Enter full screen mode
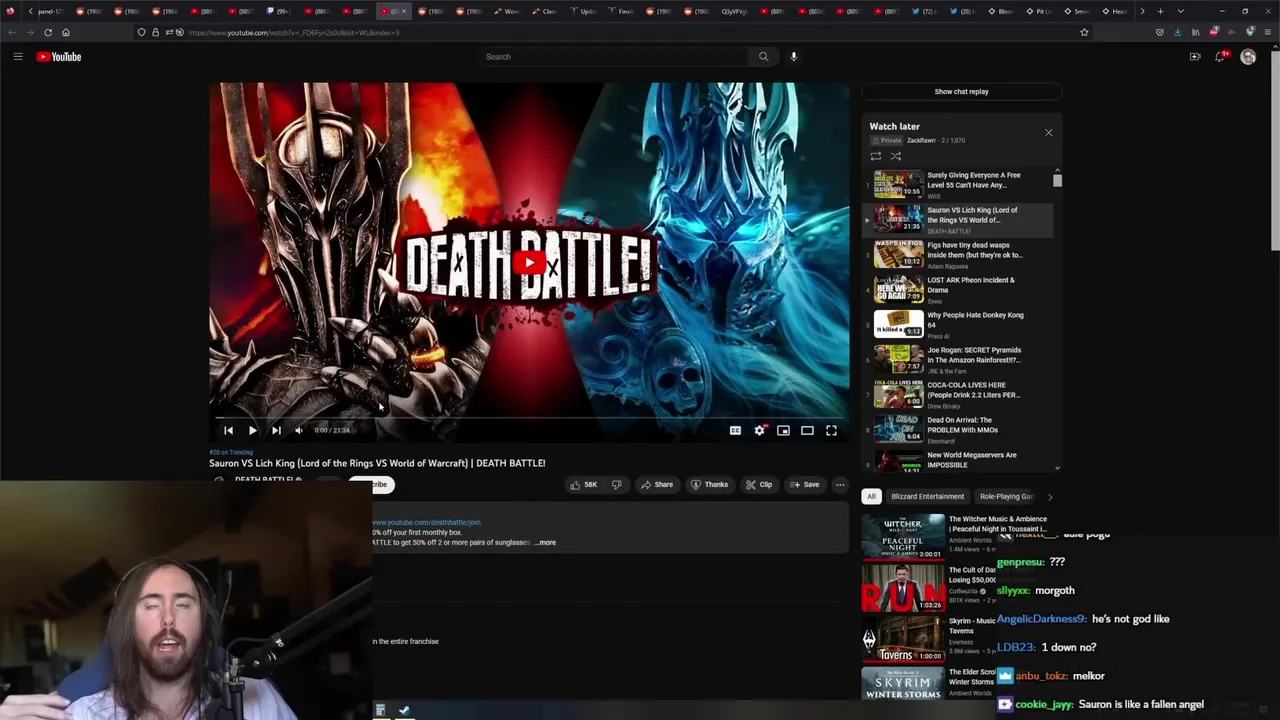This screenshot has width=1280, height=720. (x=831, y=430)
